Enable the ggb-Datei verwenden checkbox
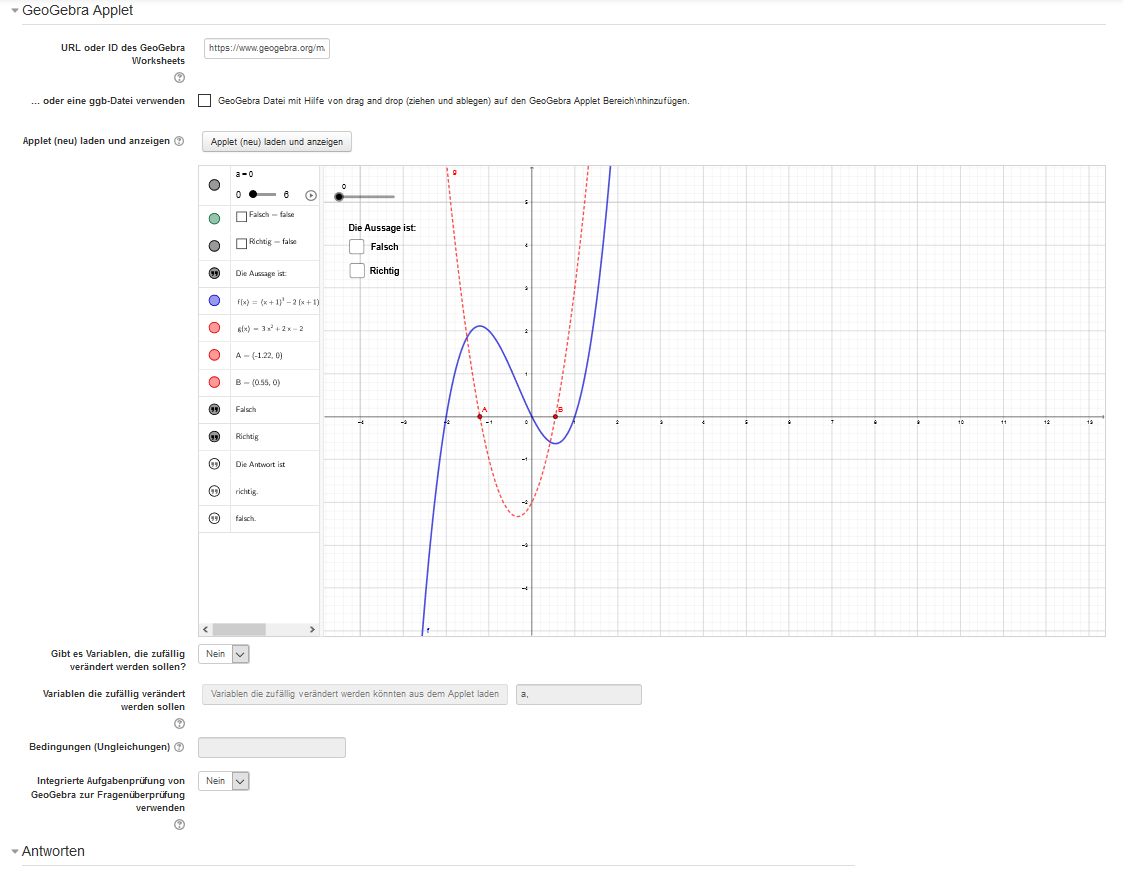The width and height of the screenshot is (1123, 878). coord(205,101)
